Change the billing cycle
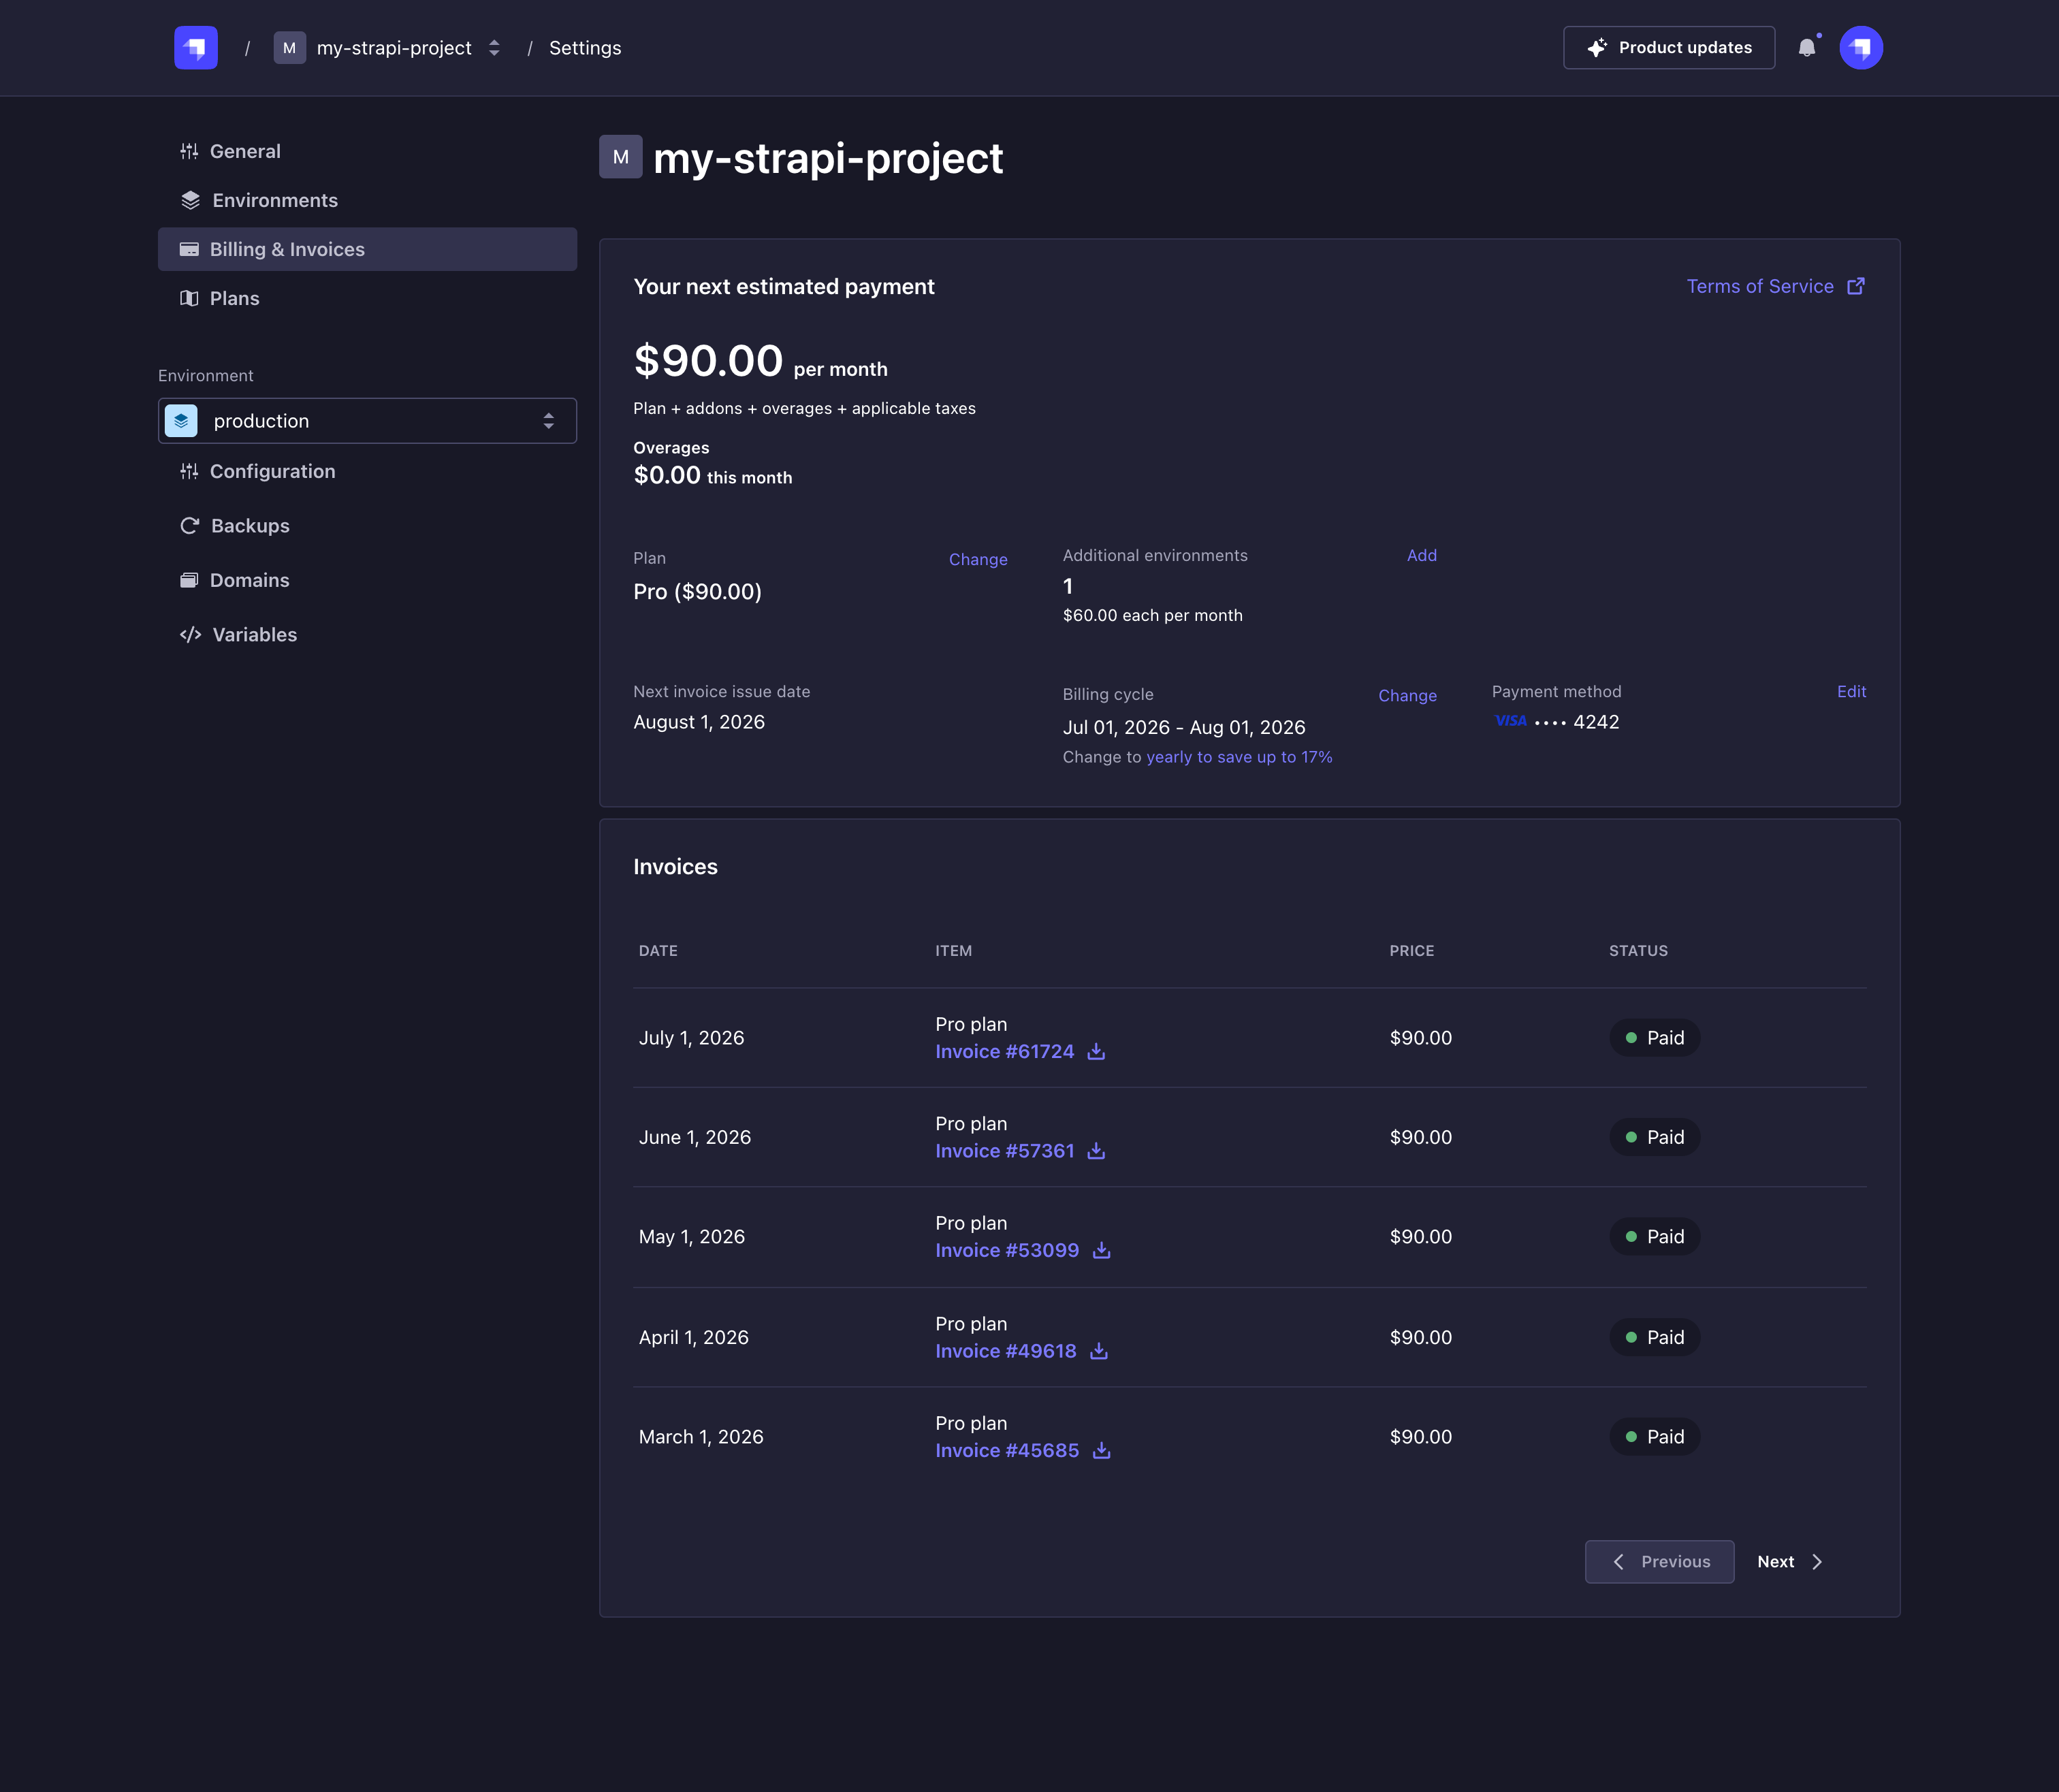This screenshot has width=2059, height=1792. pyautogui.click(x=1407, y=696)
